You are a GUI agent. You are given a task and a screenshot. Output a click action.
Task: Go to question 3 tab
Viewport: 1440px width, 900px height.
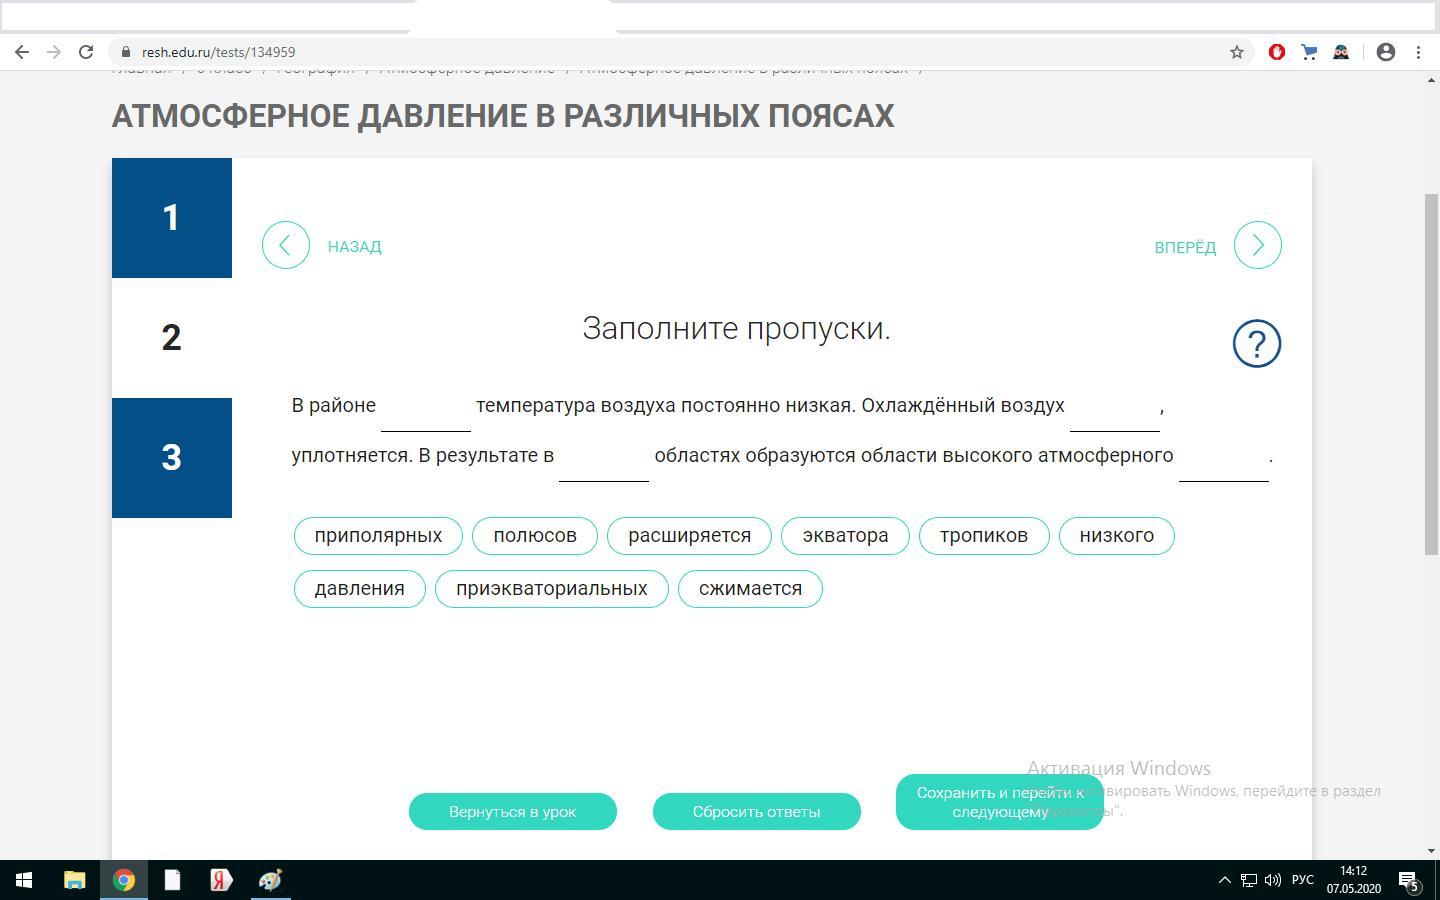click(x=172, y=458)
